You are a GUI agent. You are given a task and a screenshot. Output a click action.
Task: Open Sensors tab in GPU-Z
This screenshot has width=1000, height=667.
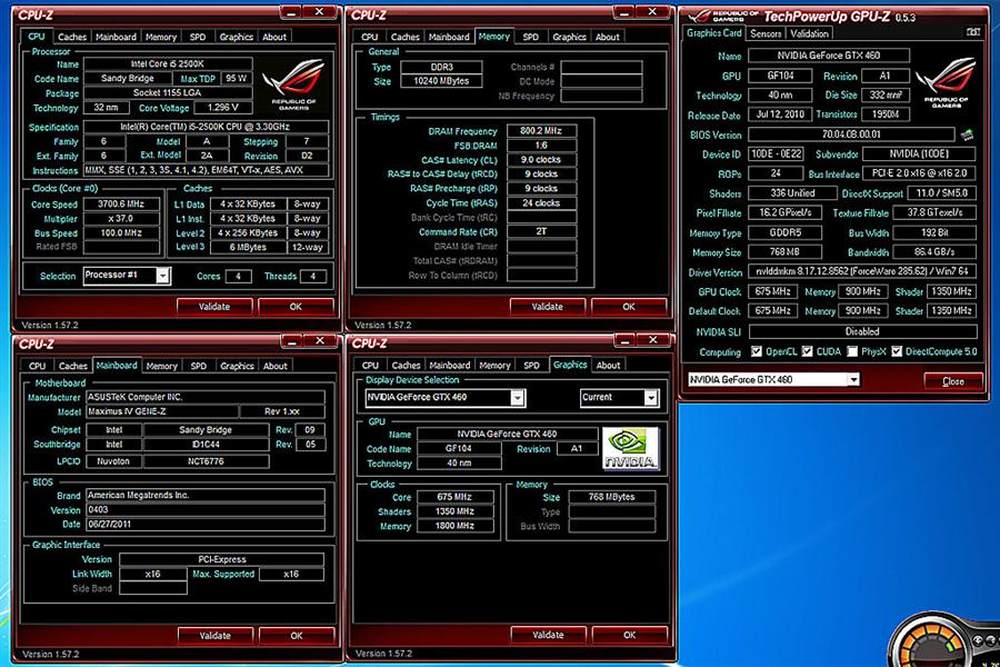pyautogui.click(x=765, y=34)
